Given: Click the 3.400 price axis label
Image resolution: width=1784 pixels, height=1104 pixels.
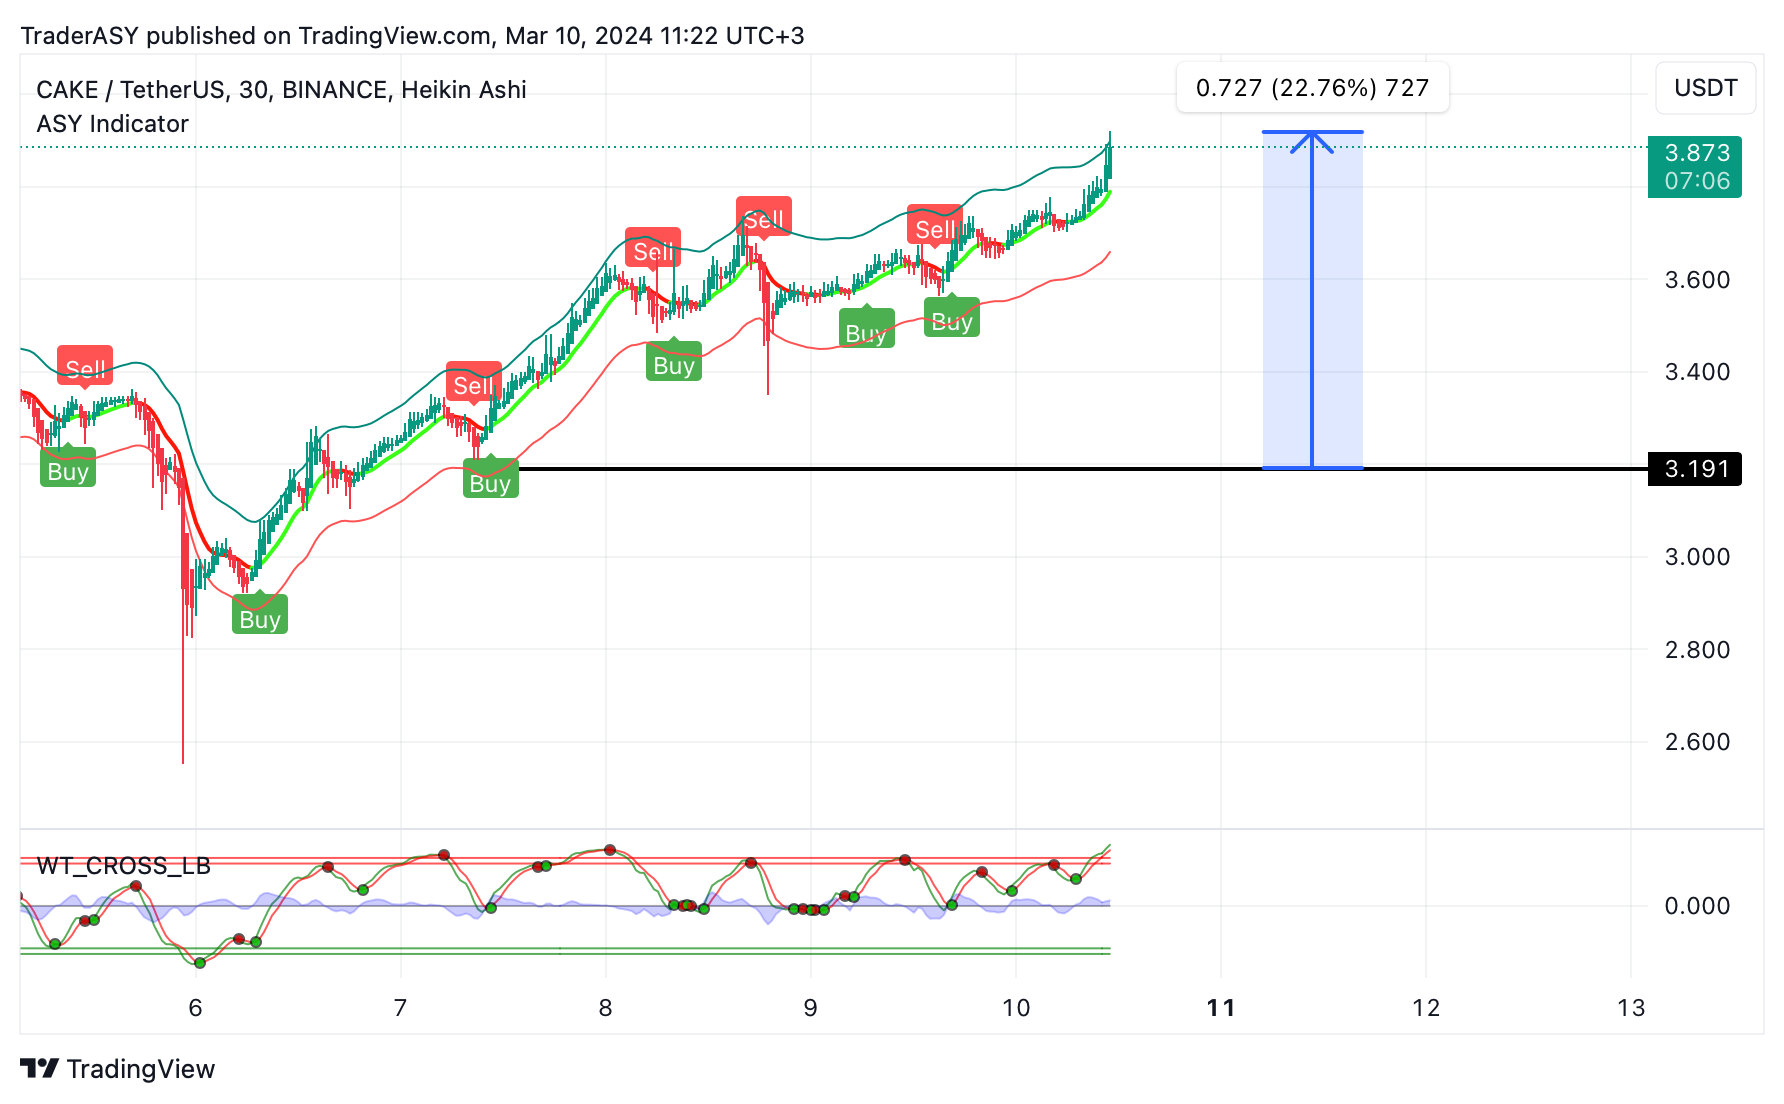Looking at the screenshot, I should [1697, 372].
